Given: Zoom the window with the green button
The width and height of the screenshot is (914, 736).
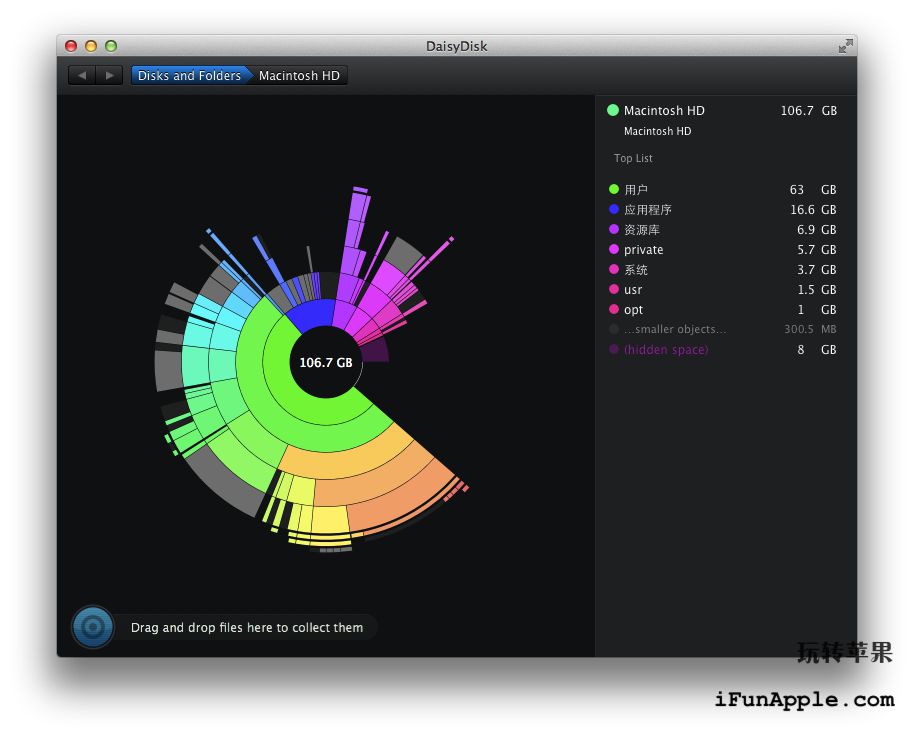Looking at the screenshot, I should [x=111, y=46].
